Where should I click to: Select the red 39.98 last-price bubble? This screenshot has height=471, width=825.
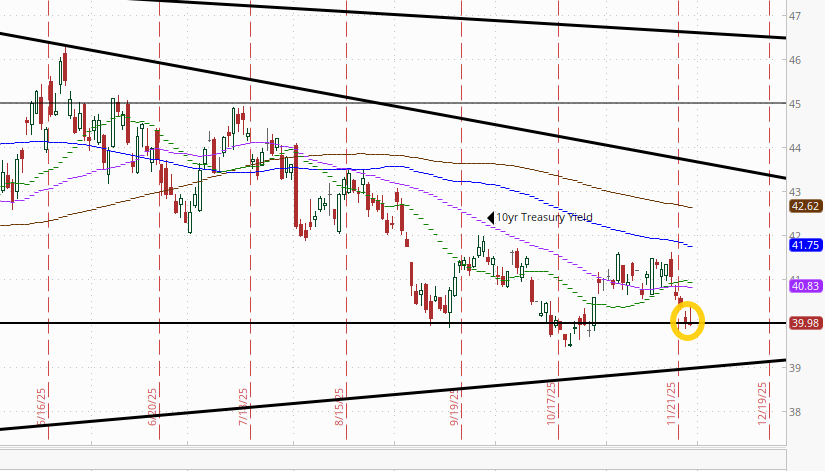[806, 323]
